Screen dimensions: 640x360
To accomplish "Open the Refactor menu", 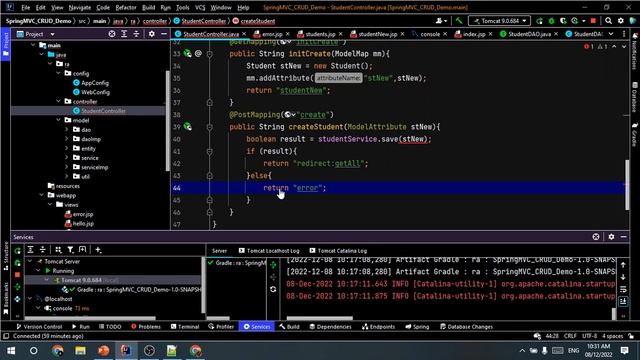I will [x=126, y=7].
